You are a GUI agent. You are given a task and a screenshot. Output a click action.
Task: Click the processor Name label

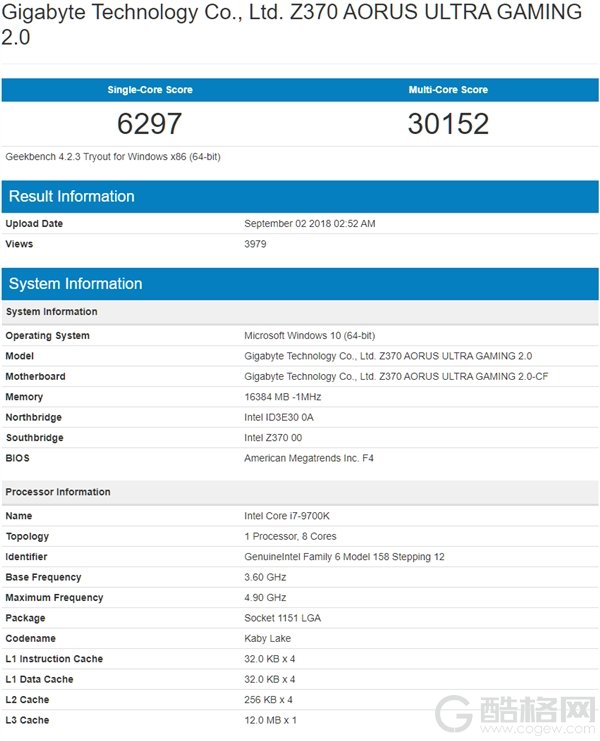19,516
